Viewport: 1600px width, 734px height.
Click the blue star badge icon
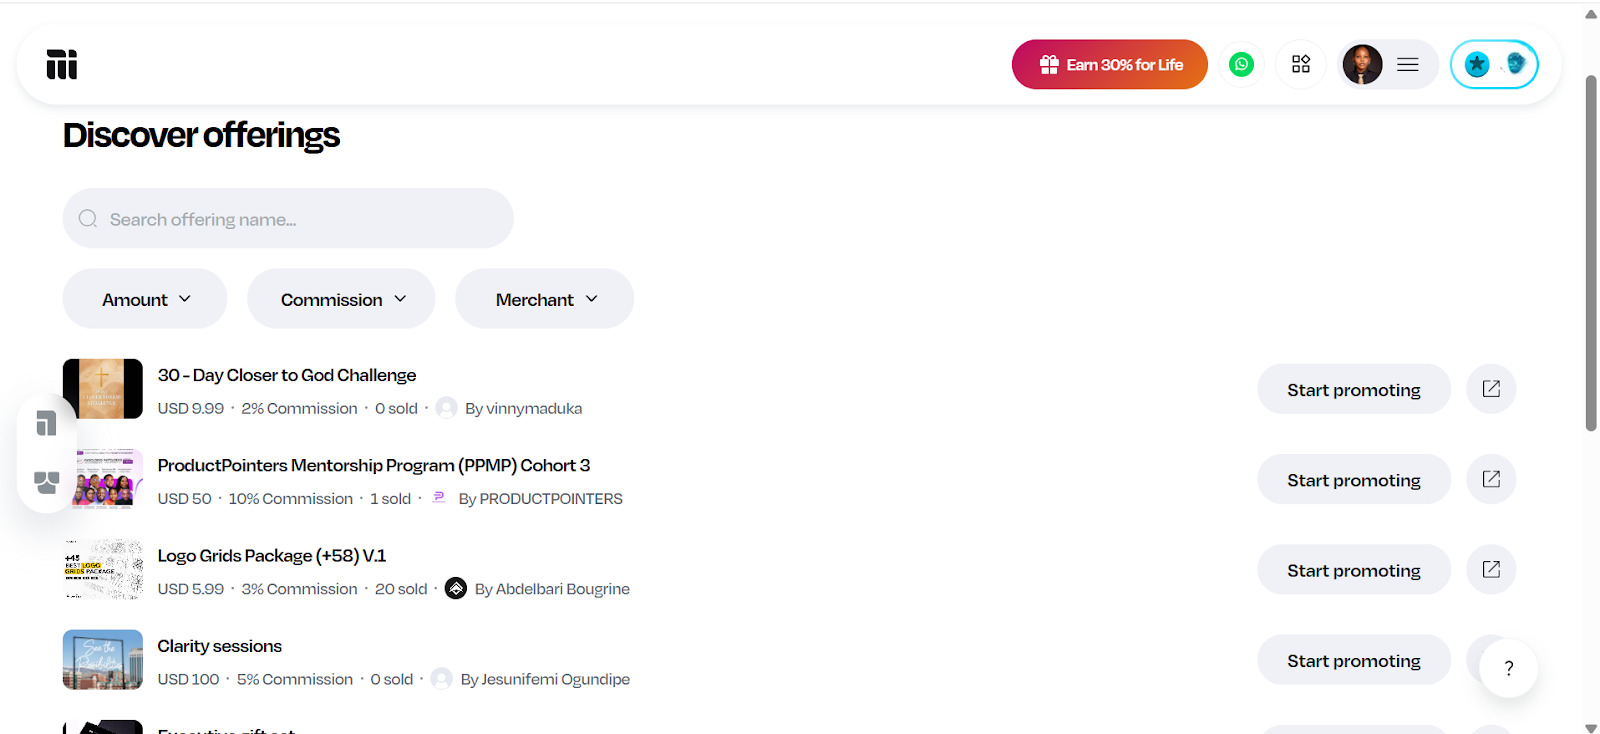point(1477,64)
